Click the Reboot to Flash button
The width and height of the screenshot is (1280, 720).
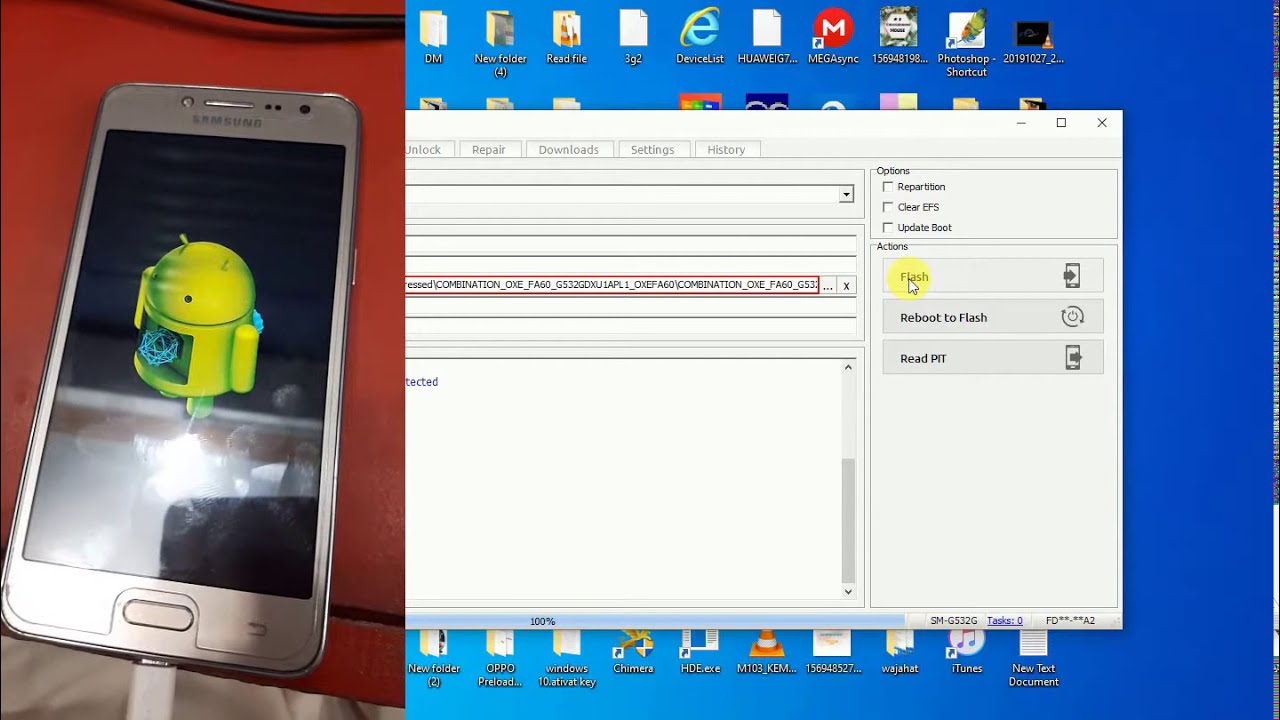click(992, 317)
